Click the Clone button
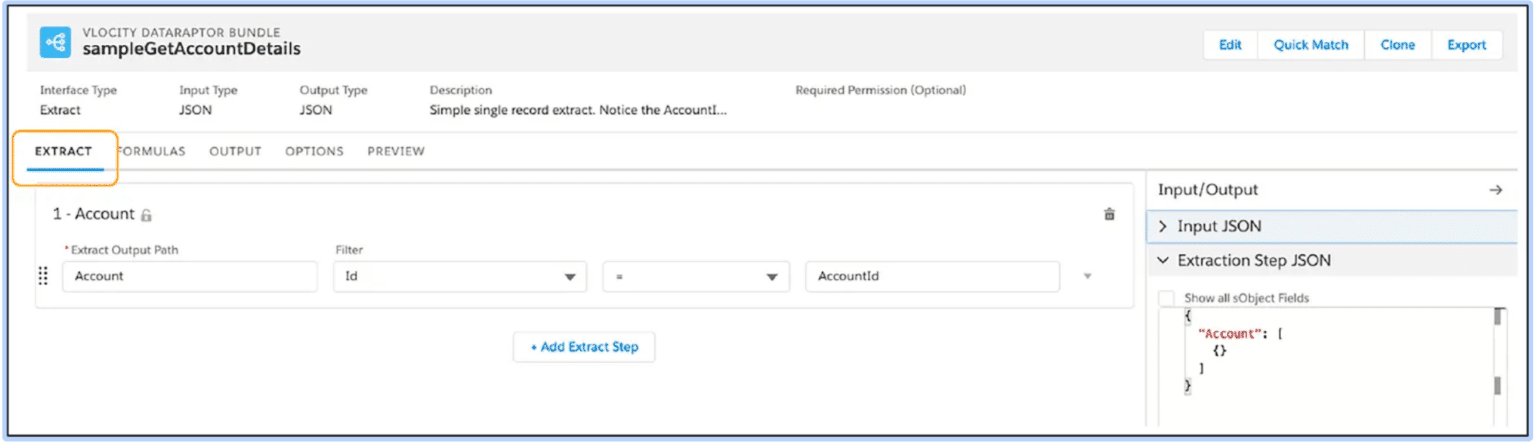The width and height of the screenshot is (1536, 442). click(1397, 45)
